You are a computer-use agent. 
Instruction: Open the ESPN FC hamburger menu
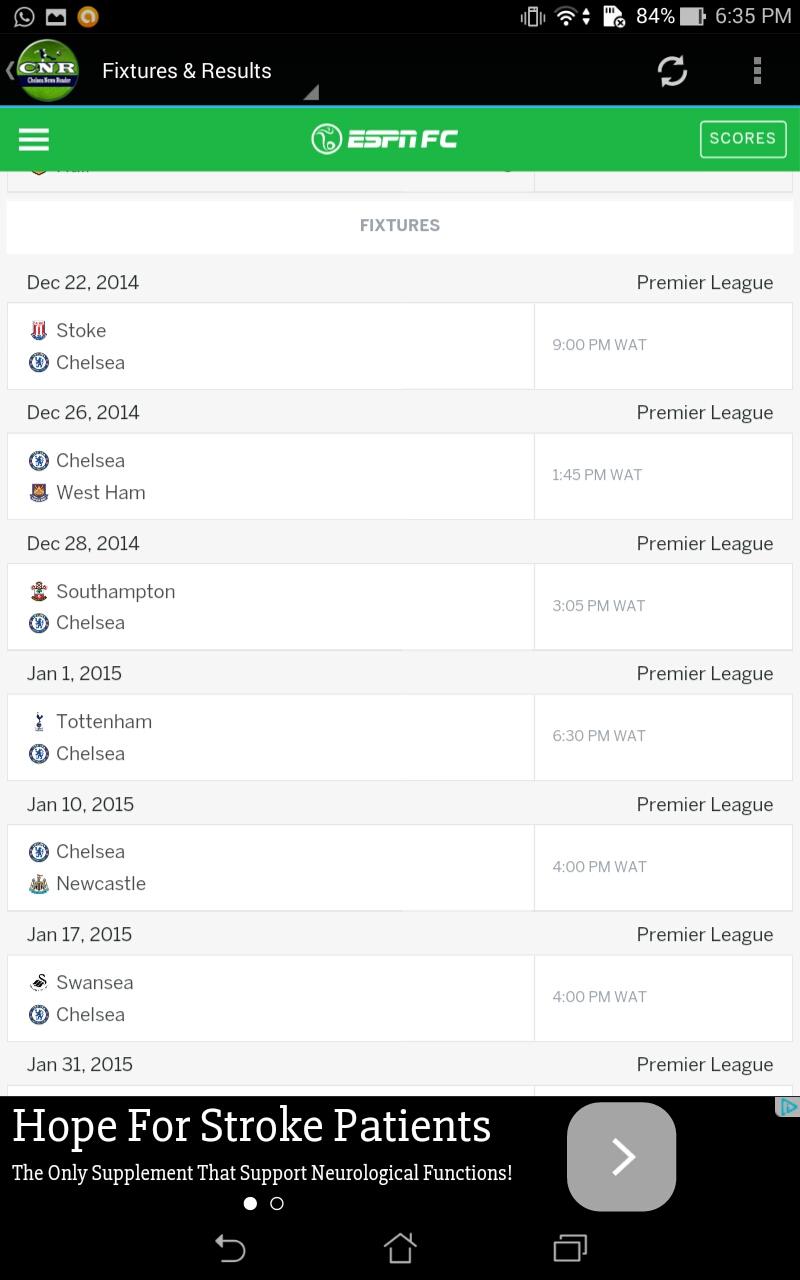tap(34, 139)
